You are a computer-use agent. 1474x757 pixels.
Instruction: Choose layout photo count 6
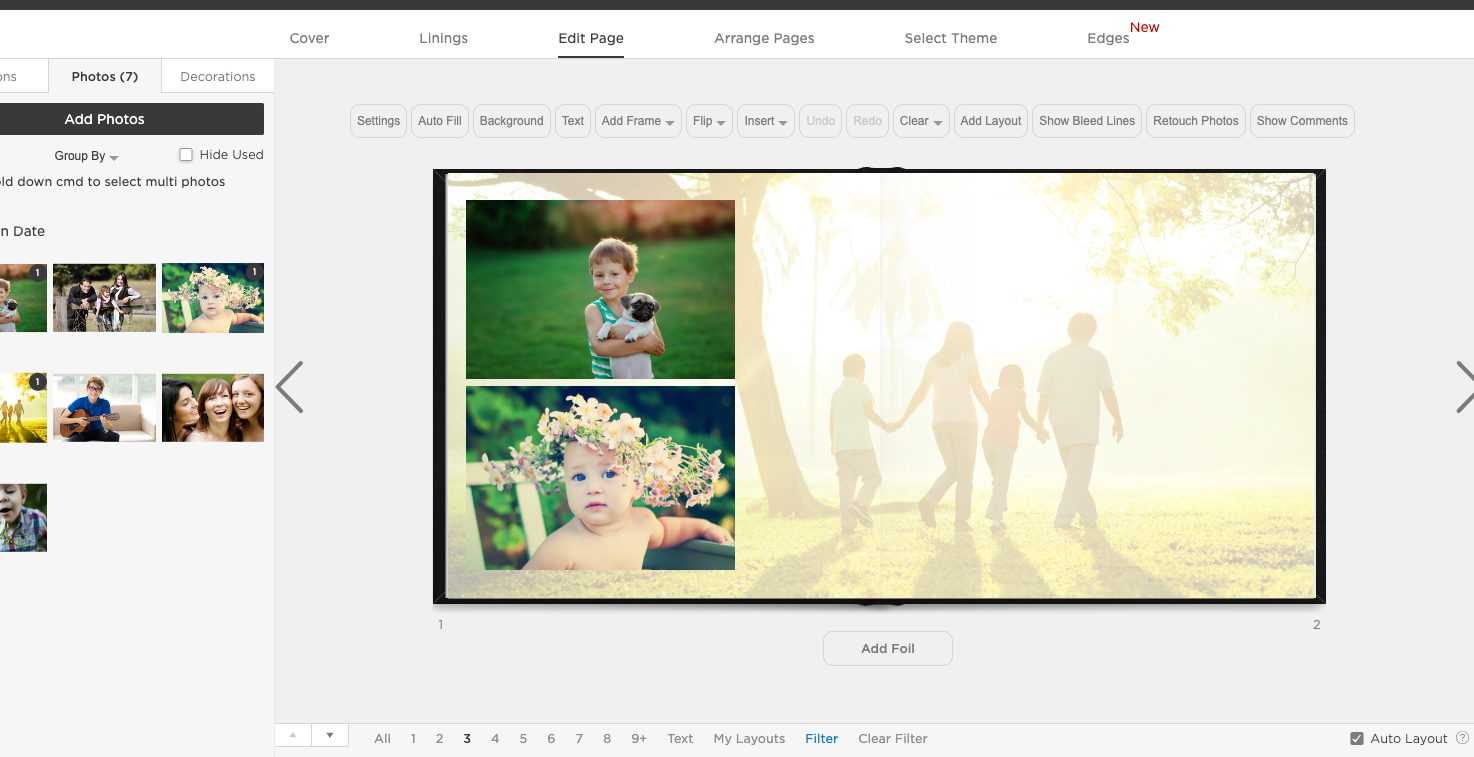551,739
